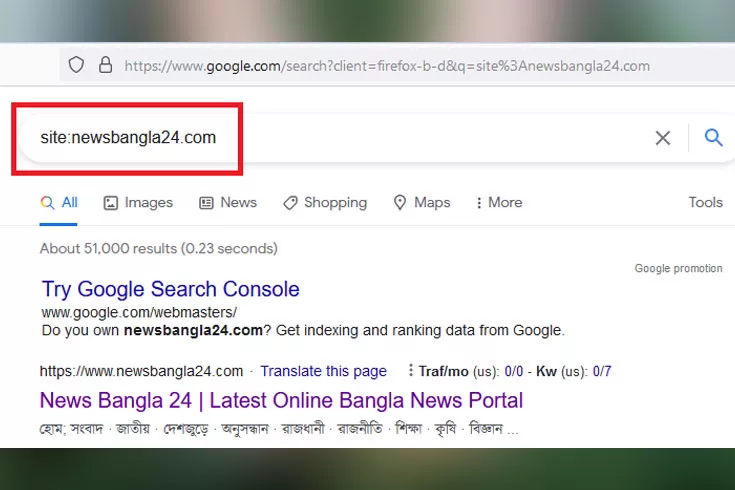Switch to the News tab

228,203
